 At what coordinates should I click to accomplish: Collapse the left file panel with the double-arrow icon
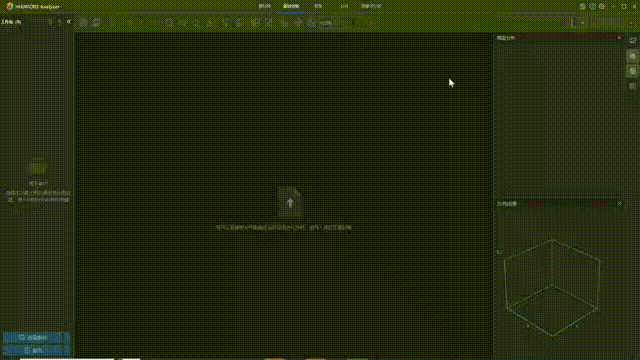(69, 22)
